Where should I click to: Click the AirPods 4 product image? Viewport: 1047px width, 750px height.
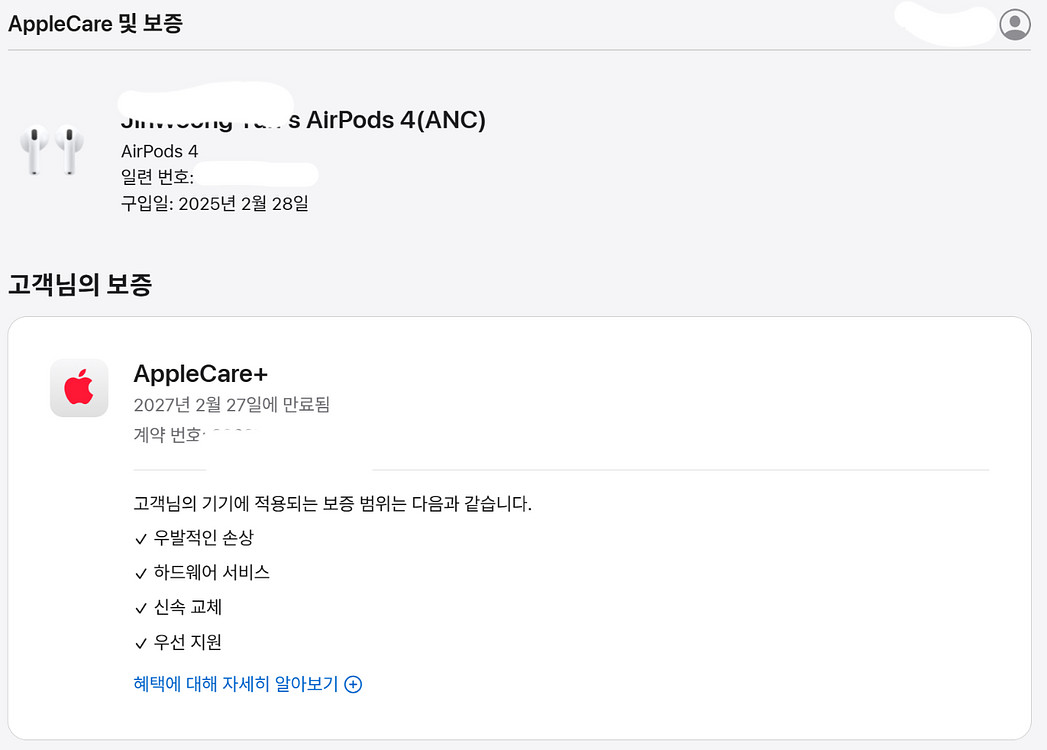52,150
